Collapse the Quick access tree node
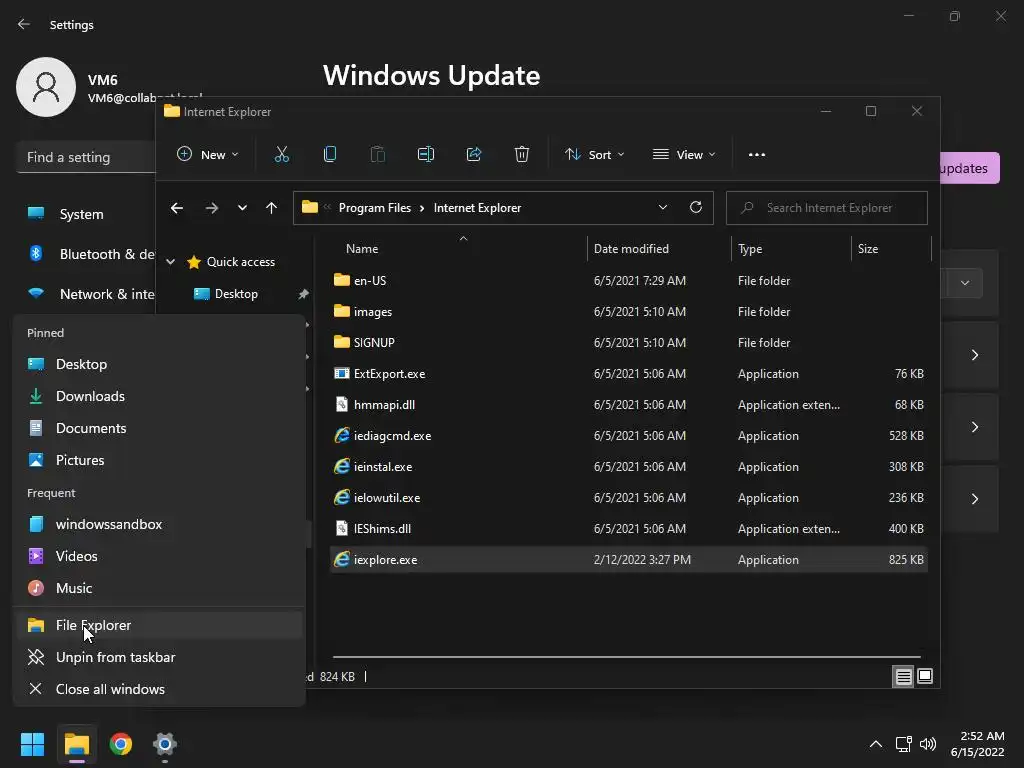The image size is (1024, 768). pyautogui.click(x=170, y=262)
